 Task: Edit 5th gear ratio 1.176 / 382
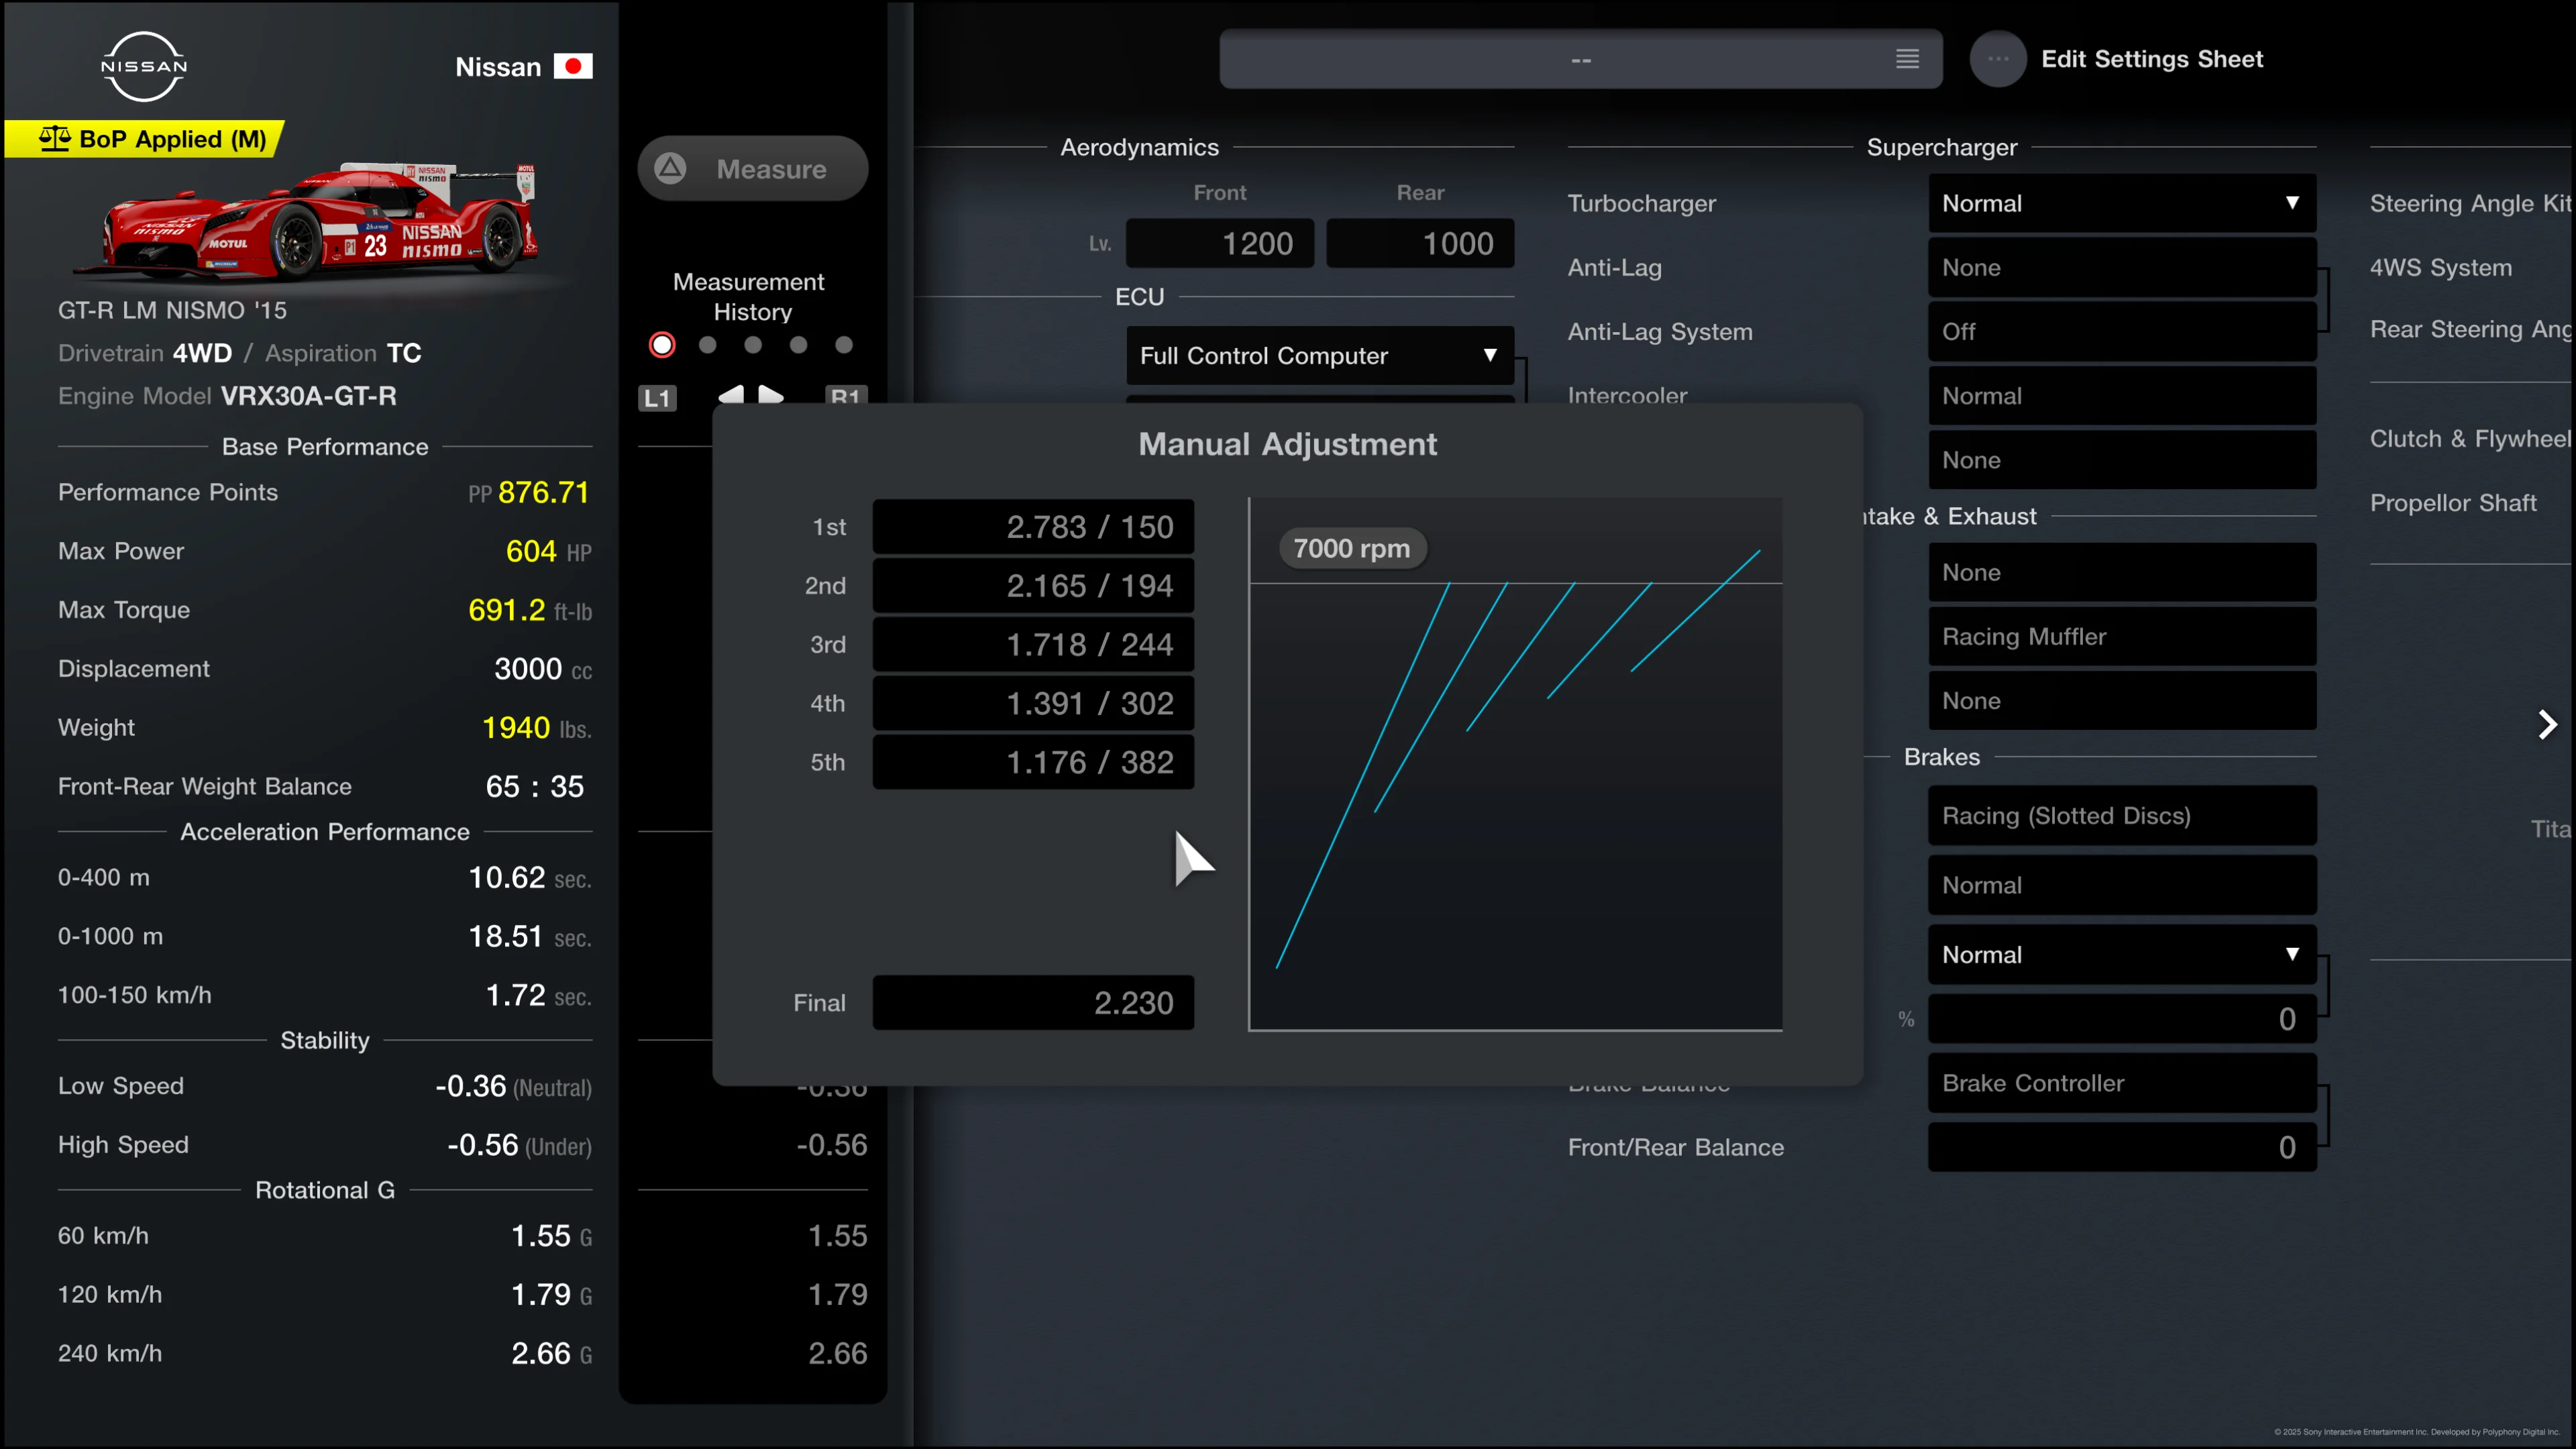(1033, 763)
